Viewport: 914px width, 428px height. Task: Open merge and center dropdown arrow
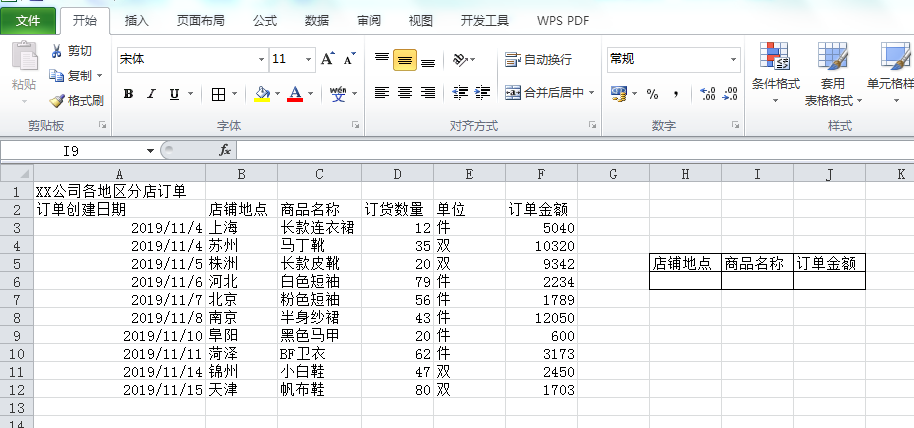pos(592,93)
